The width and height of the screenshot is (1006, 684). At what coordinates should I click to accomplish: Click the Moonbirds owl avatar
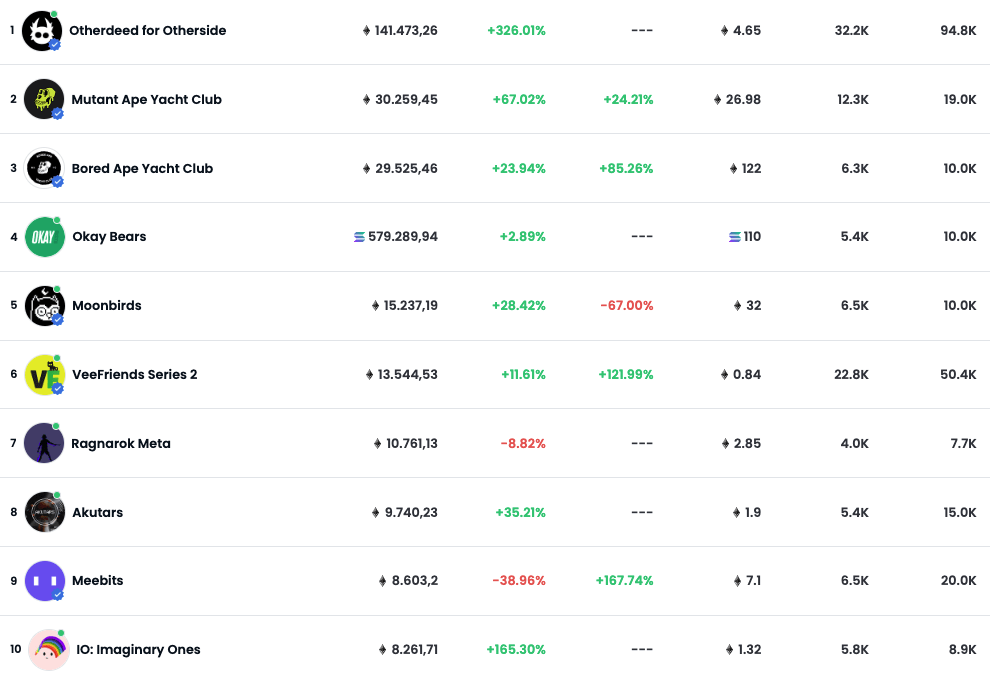(44, 305)
